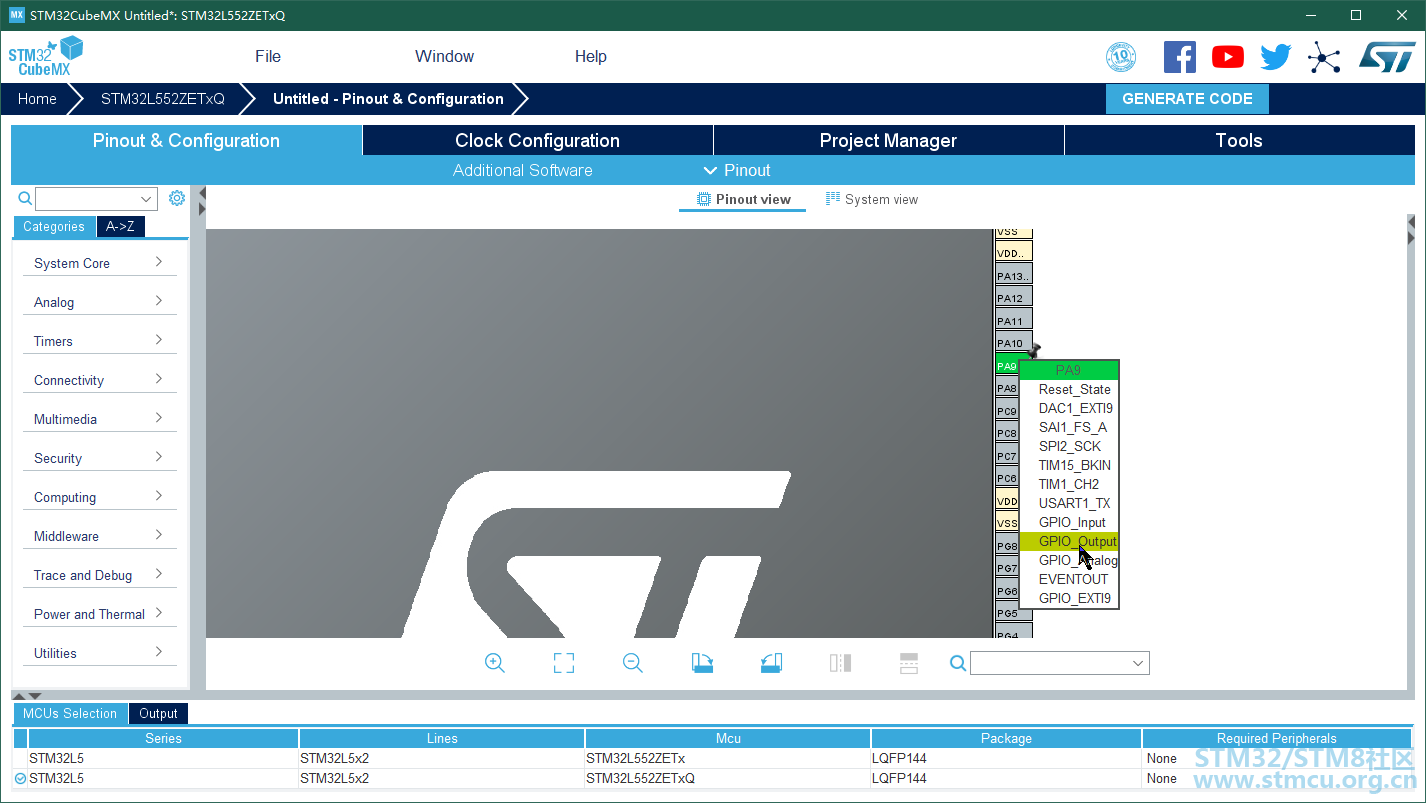Click the pin search magnifier icon
The image size is (1426, 803).
click(958, 663)
